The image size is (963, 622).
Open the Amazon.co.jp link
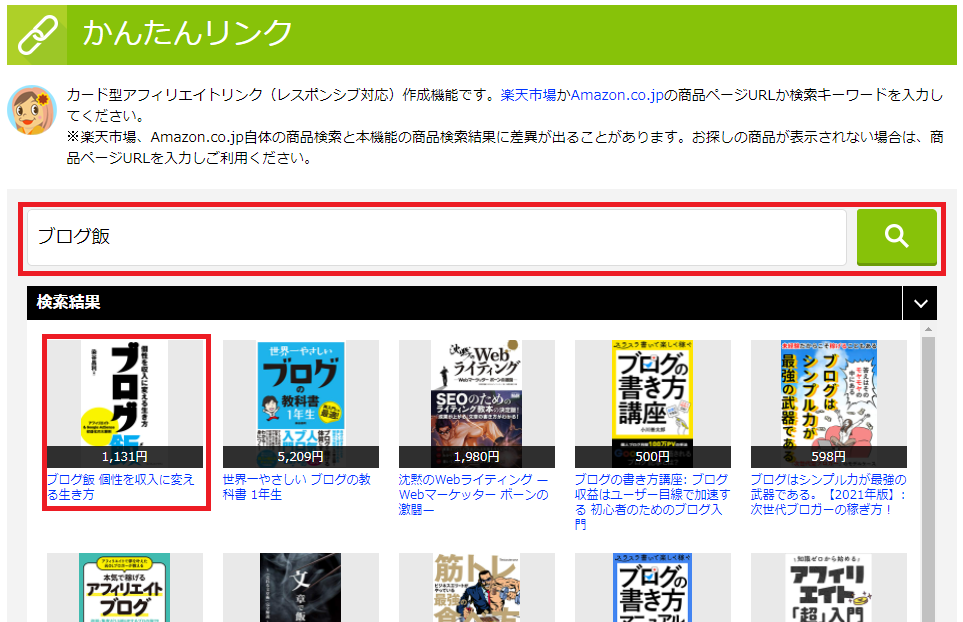coord(617,95)
